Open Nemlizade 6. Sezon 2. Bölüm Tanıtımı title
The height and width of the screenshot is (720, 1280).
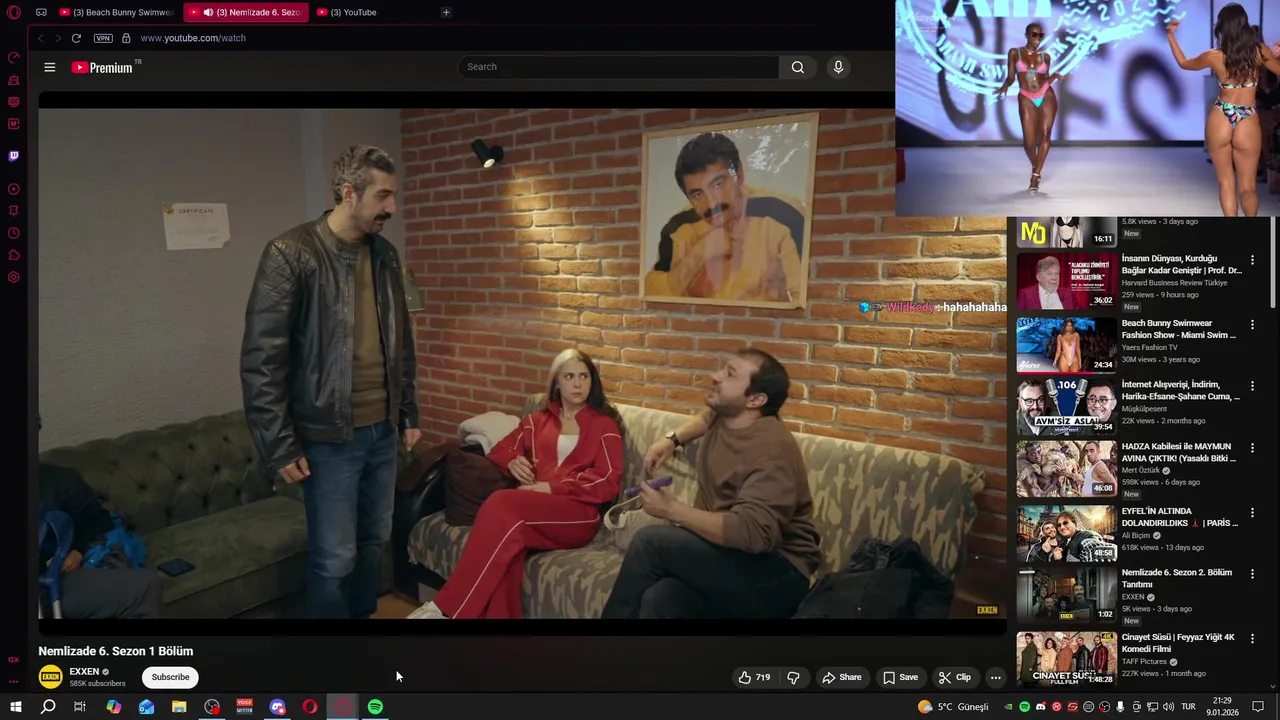(1176, 578)
